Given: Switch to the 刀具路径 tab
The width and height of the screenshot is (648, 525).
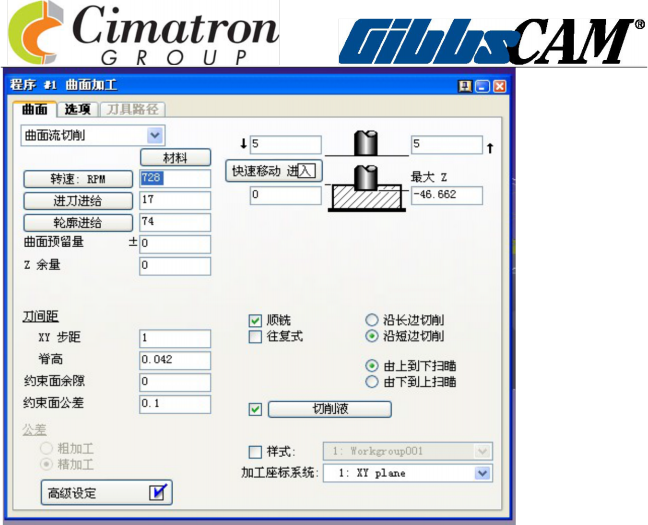Looking at the screenshot, I should pos(133,110).
